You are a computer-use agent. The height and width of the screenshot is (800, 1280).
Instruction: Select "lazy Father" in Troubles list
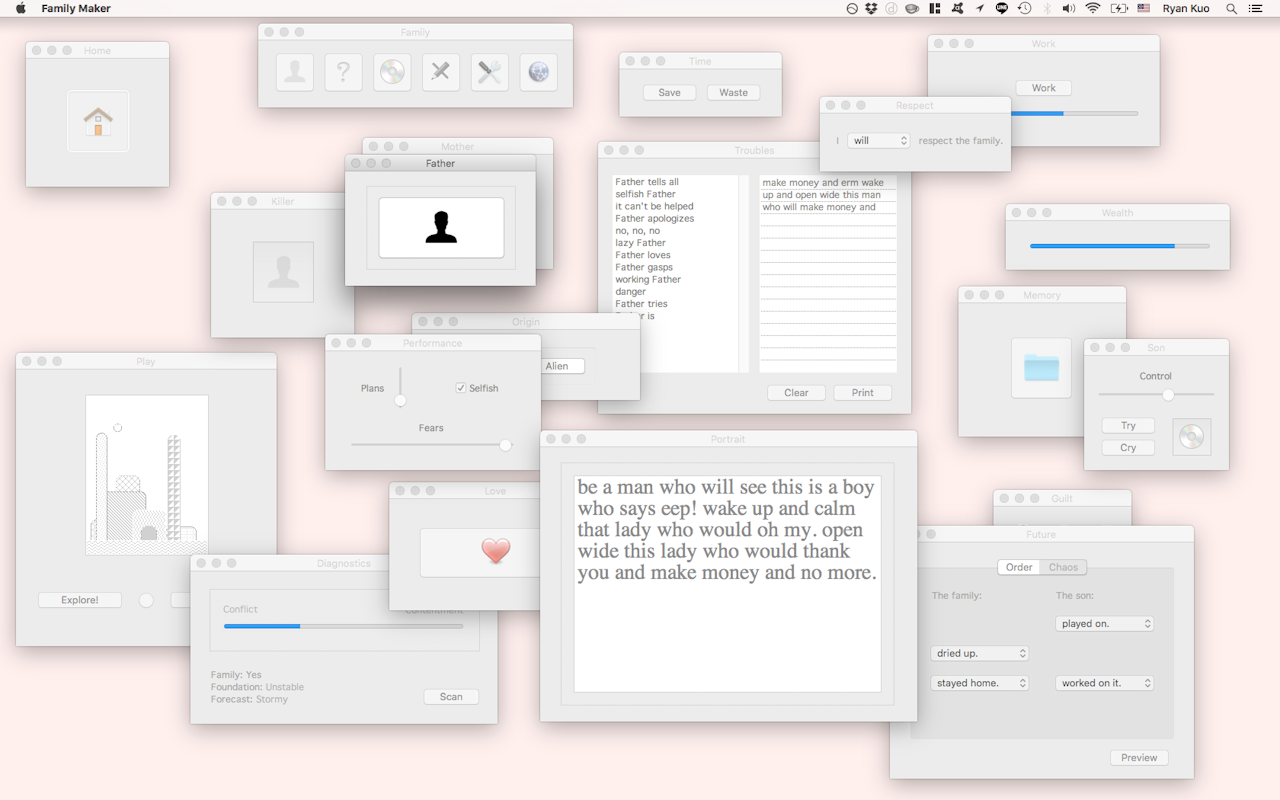(x=640, y=243)
